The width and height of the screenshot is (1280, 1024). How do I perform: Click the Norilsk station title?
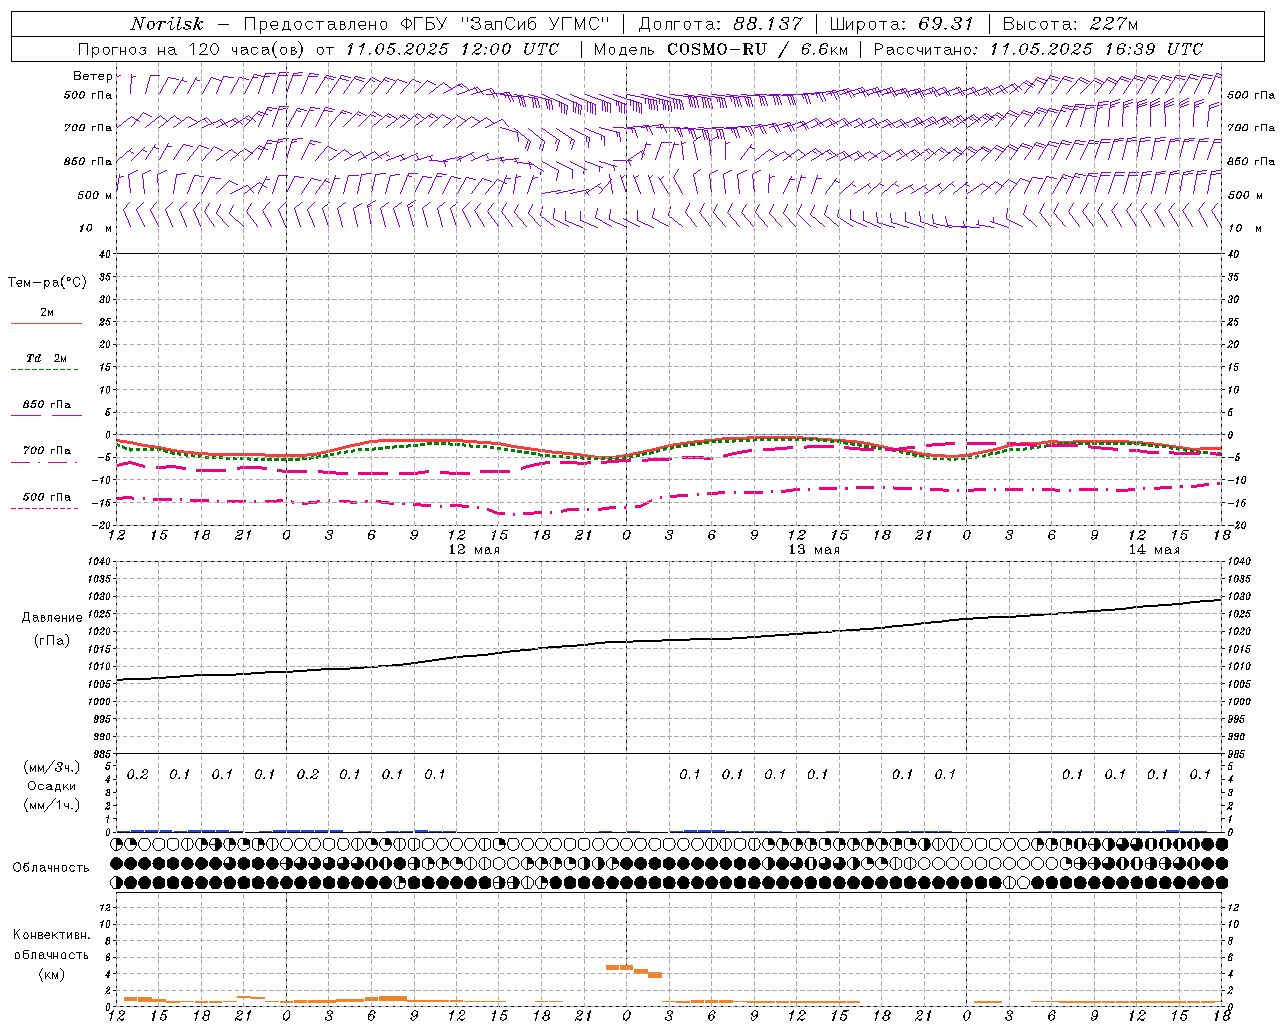[167, 24]
